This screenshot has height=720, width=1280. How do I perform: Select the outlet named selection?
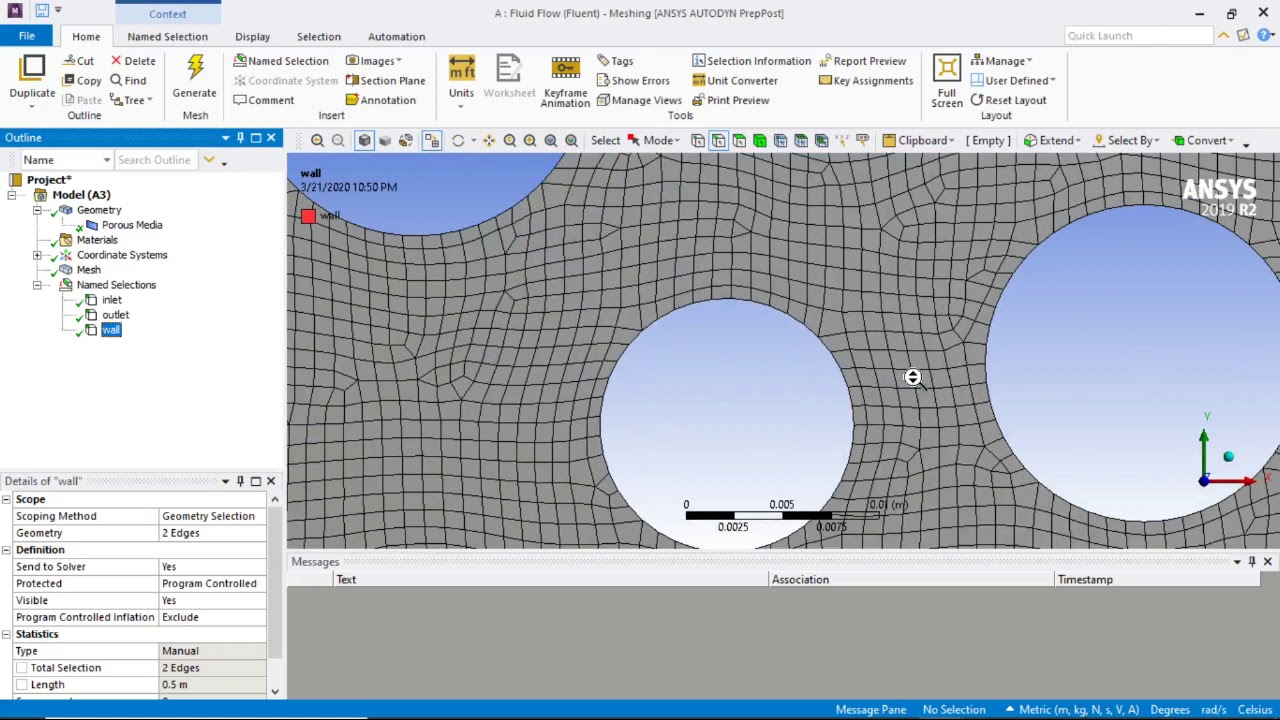[115, 315]
